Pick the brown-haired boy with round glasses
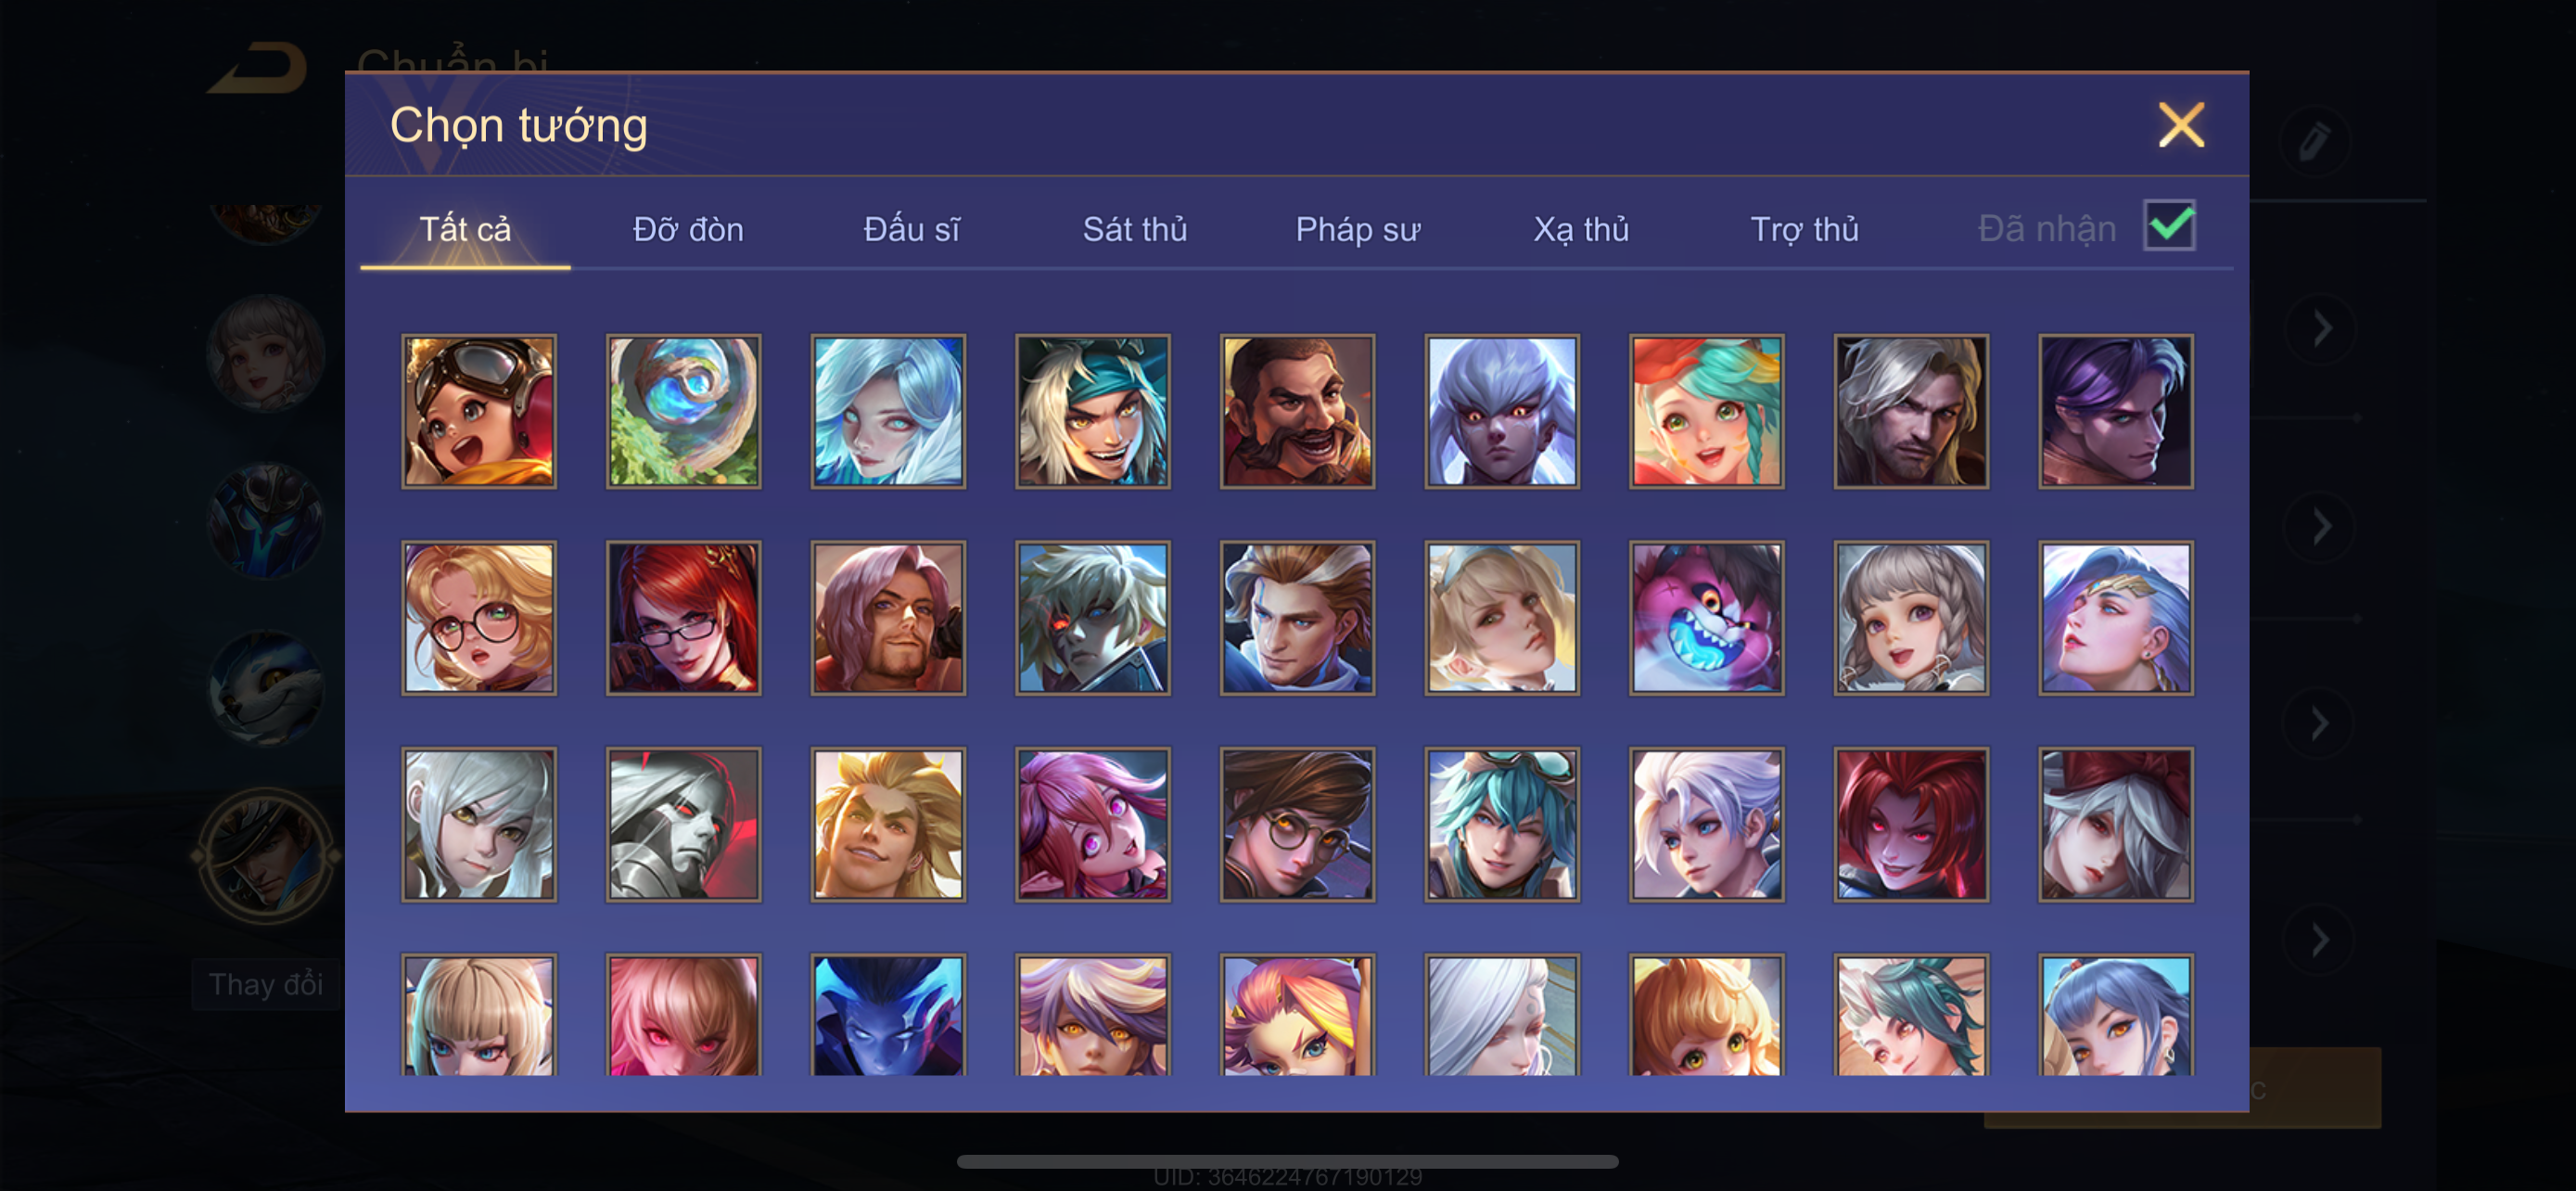 (x=1297, y=825)
